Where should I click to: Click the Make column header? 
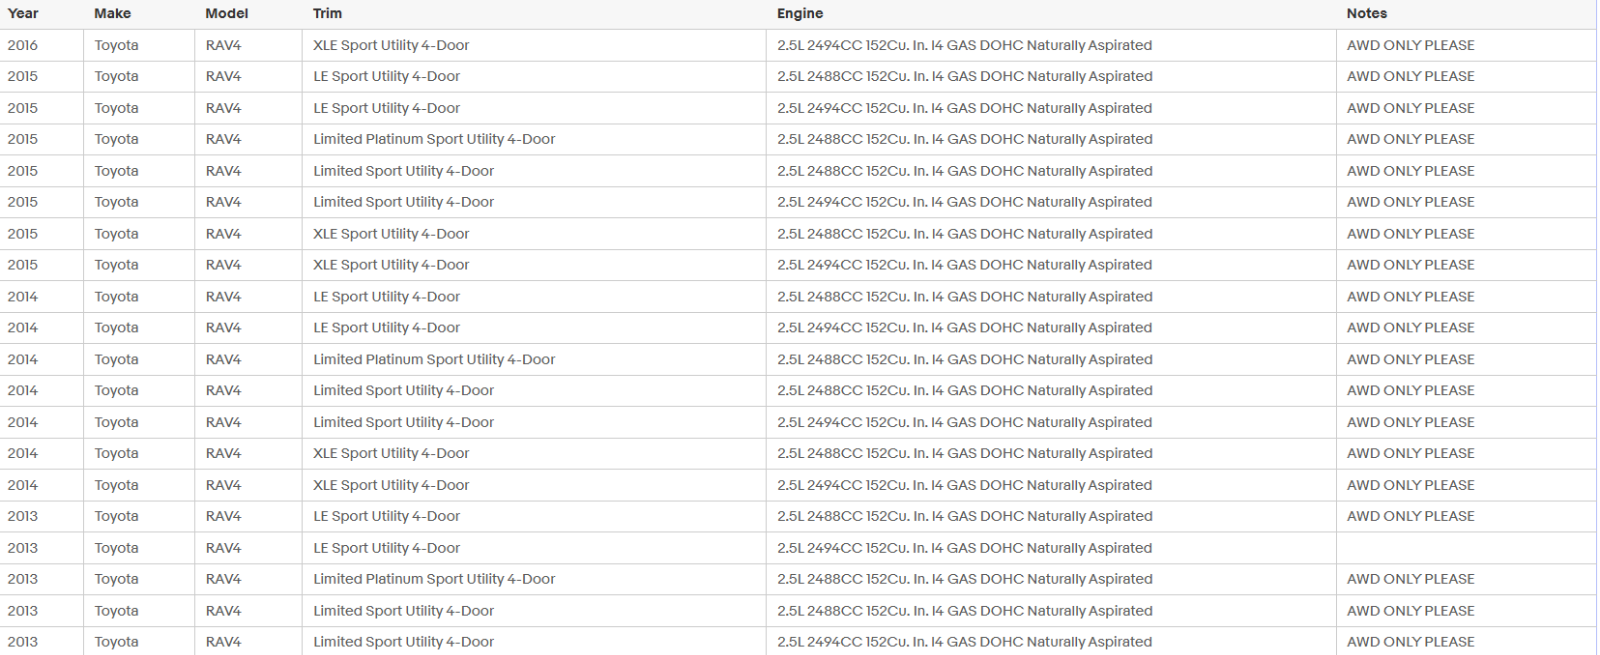pos(112,14)
